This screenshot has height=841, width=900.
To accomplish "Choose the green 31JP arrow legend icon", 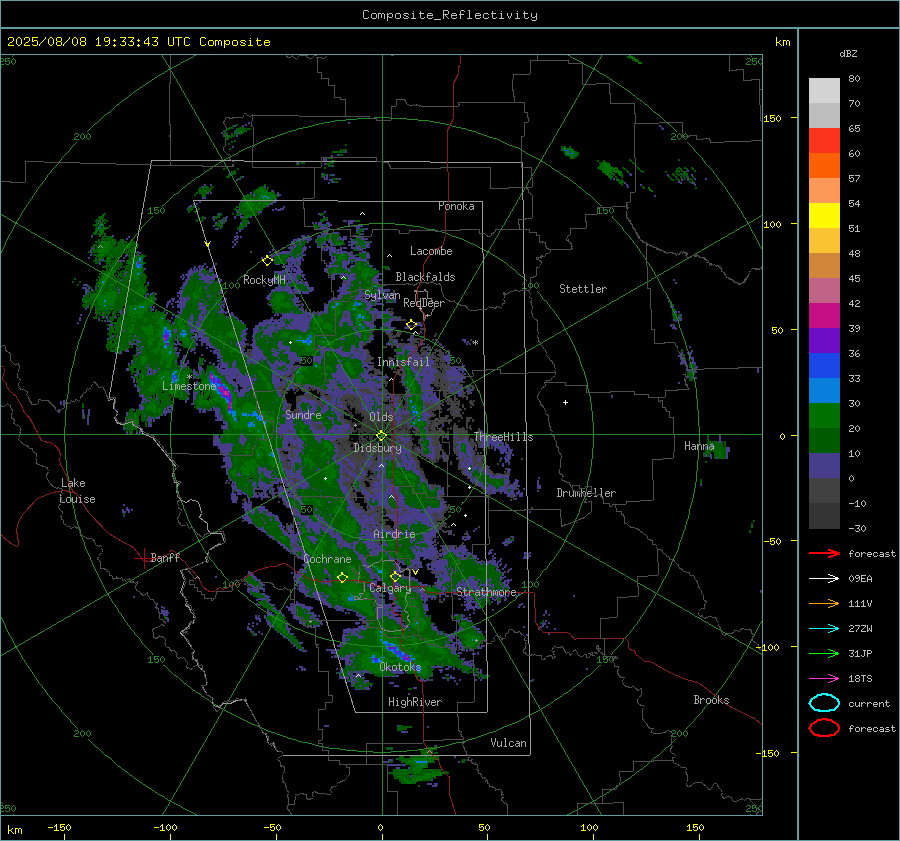I will coord(824,653).
